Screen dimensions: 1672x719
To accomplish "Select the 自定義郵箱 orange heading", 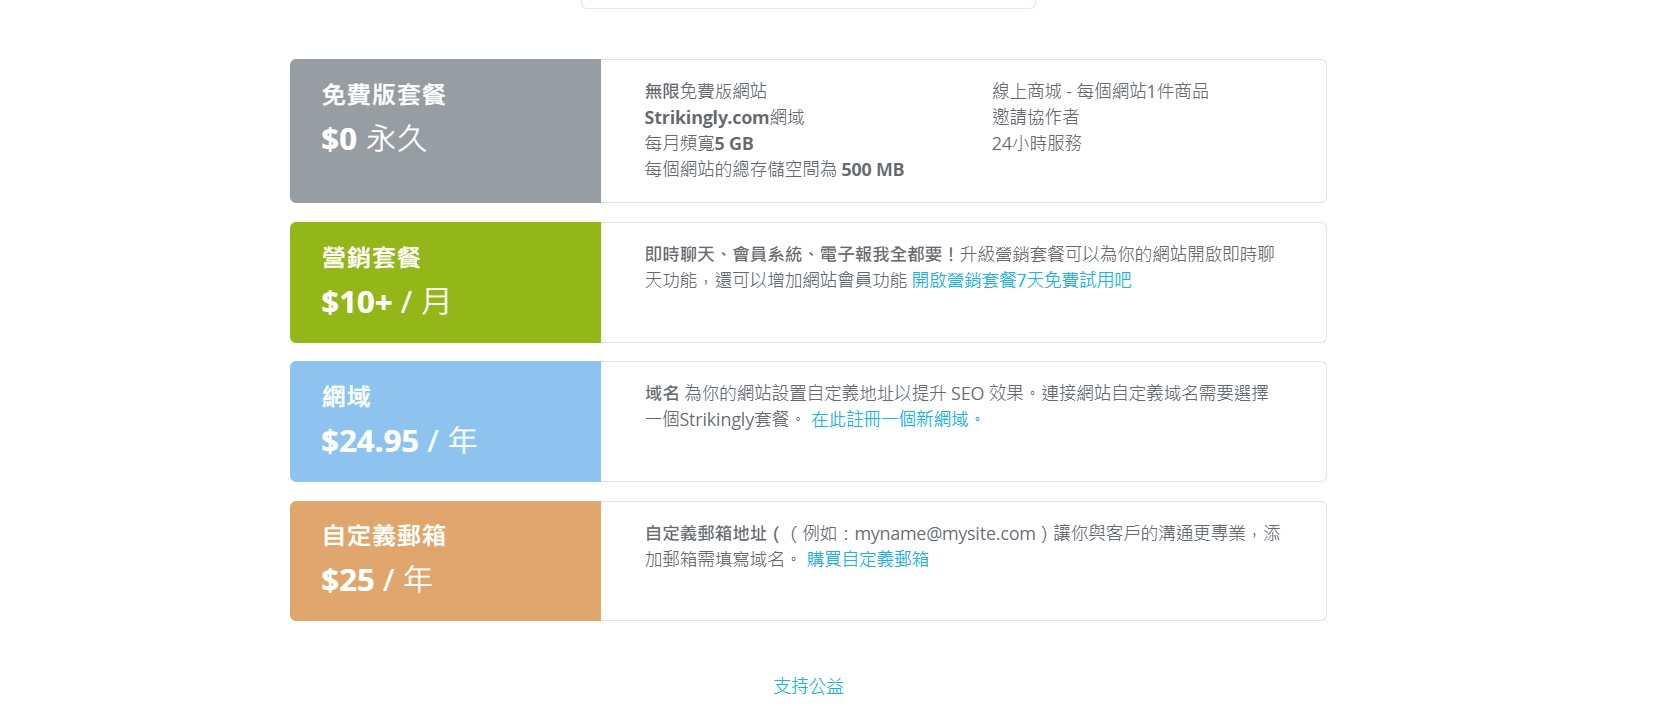I will click(x=383, y=536).
